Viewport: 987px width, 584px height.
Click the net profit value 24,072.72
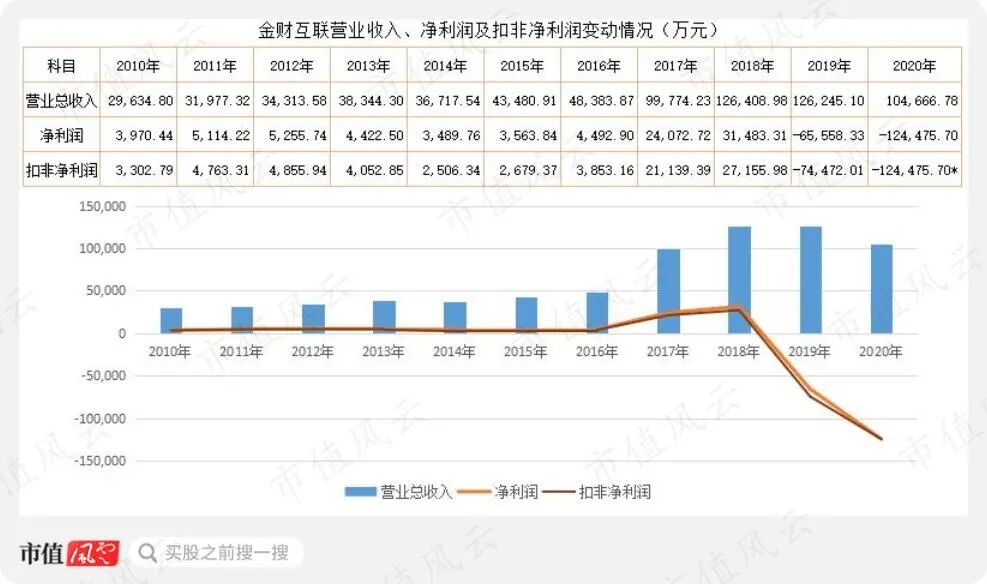tap(678, 135)
